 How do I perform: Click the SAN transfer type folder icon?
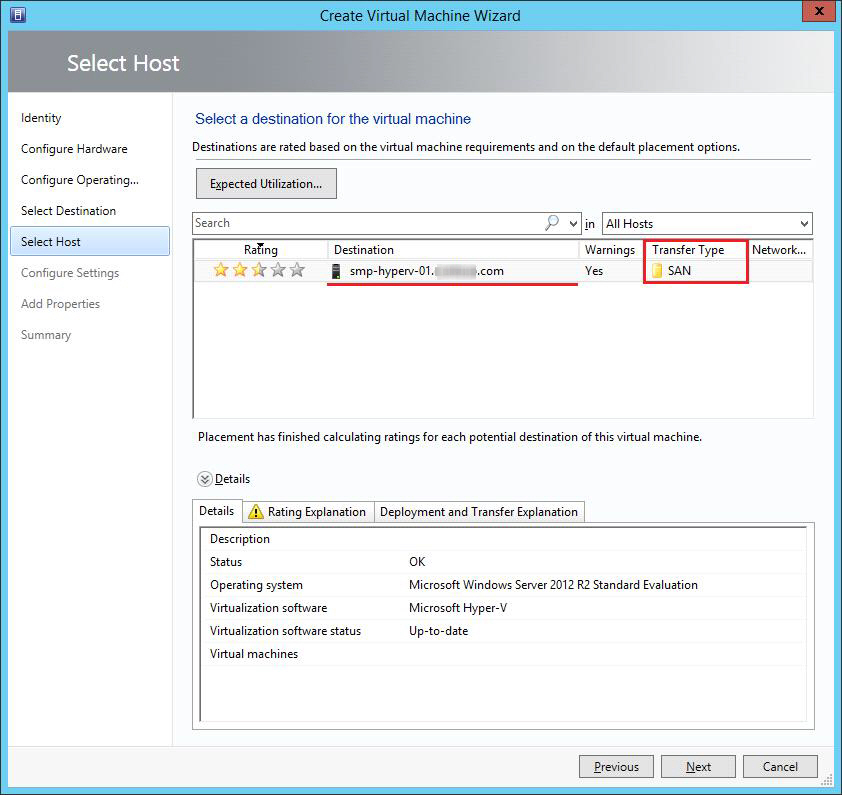click(657, 271)
